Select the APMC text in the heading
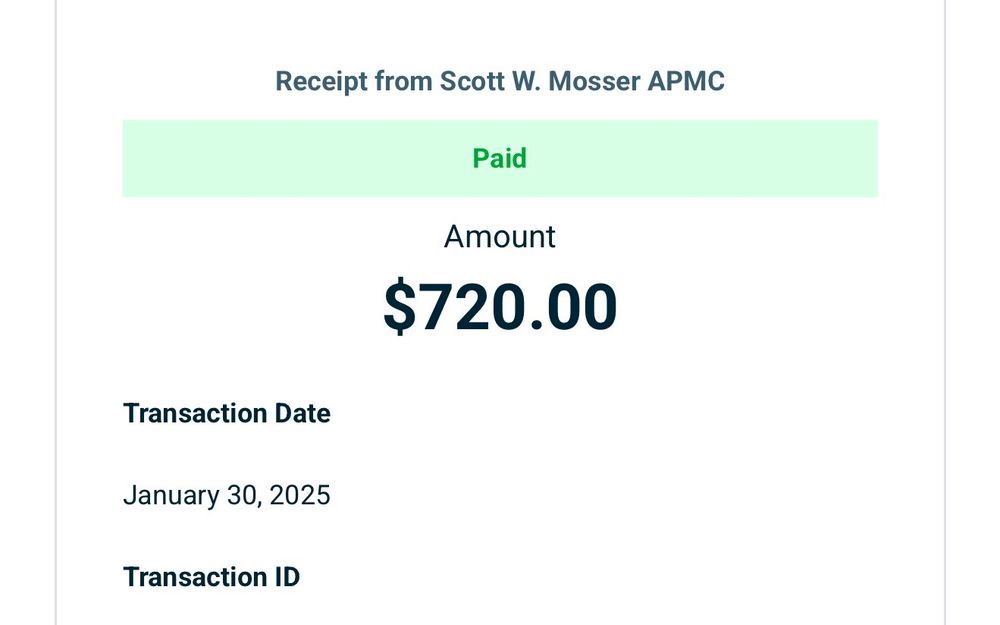1000x625 pixels. tap(686, 81)
